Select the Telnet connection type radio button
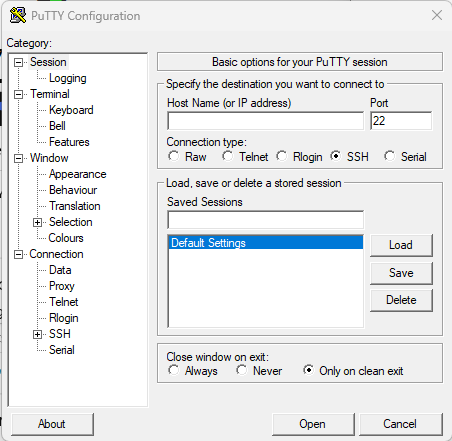452x441 pixels. [x=228, y=156]
